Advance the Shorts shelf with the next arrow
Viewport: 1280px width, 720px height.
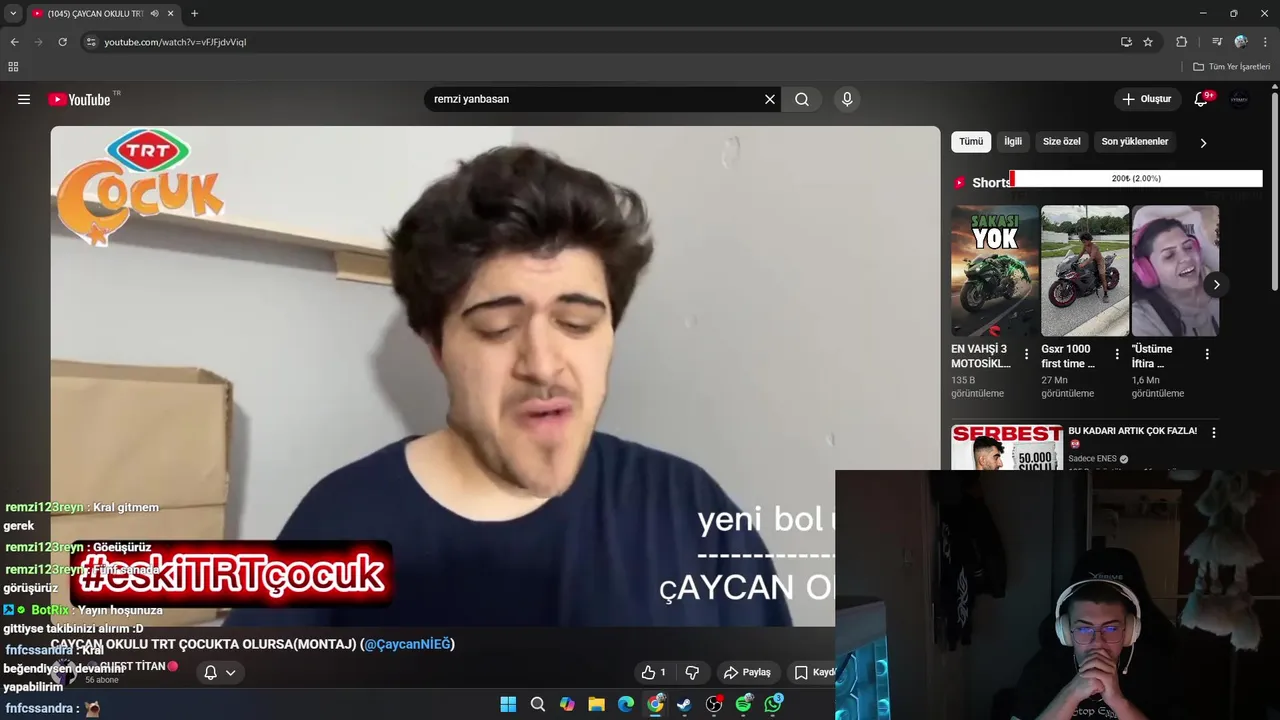[x=1216, y=285]
